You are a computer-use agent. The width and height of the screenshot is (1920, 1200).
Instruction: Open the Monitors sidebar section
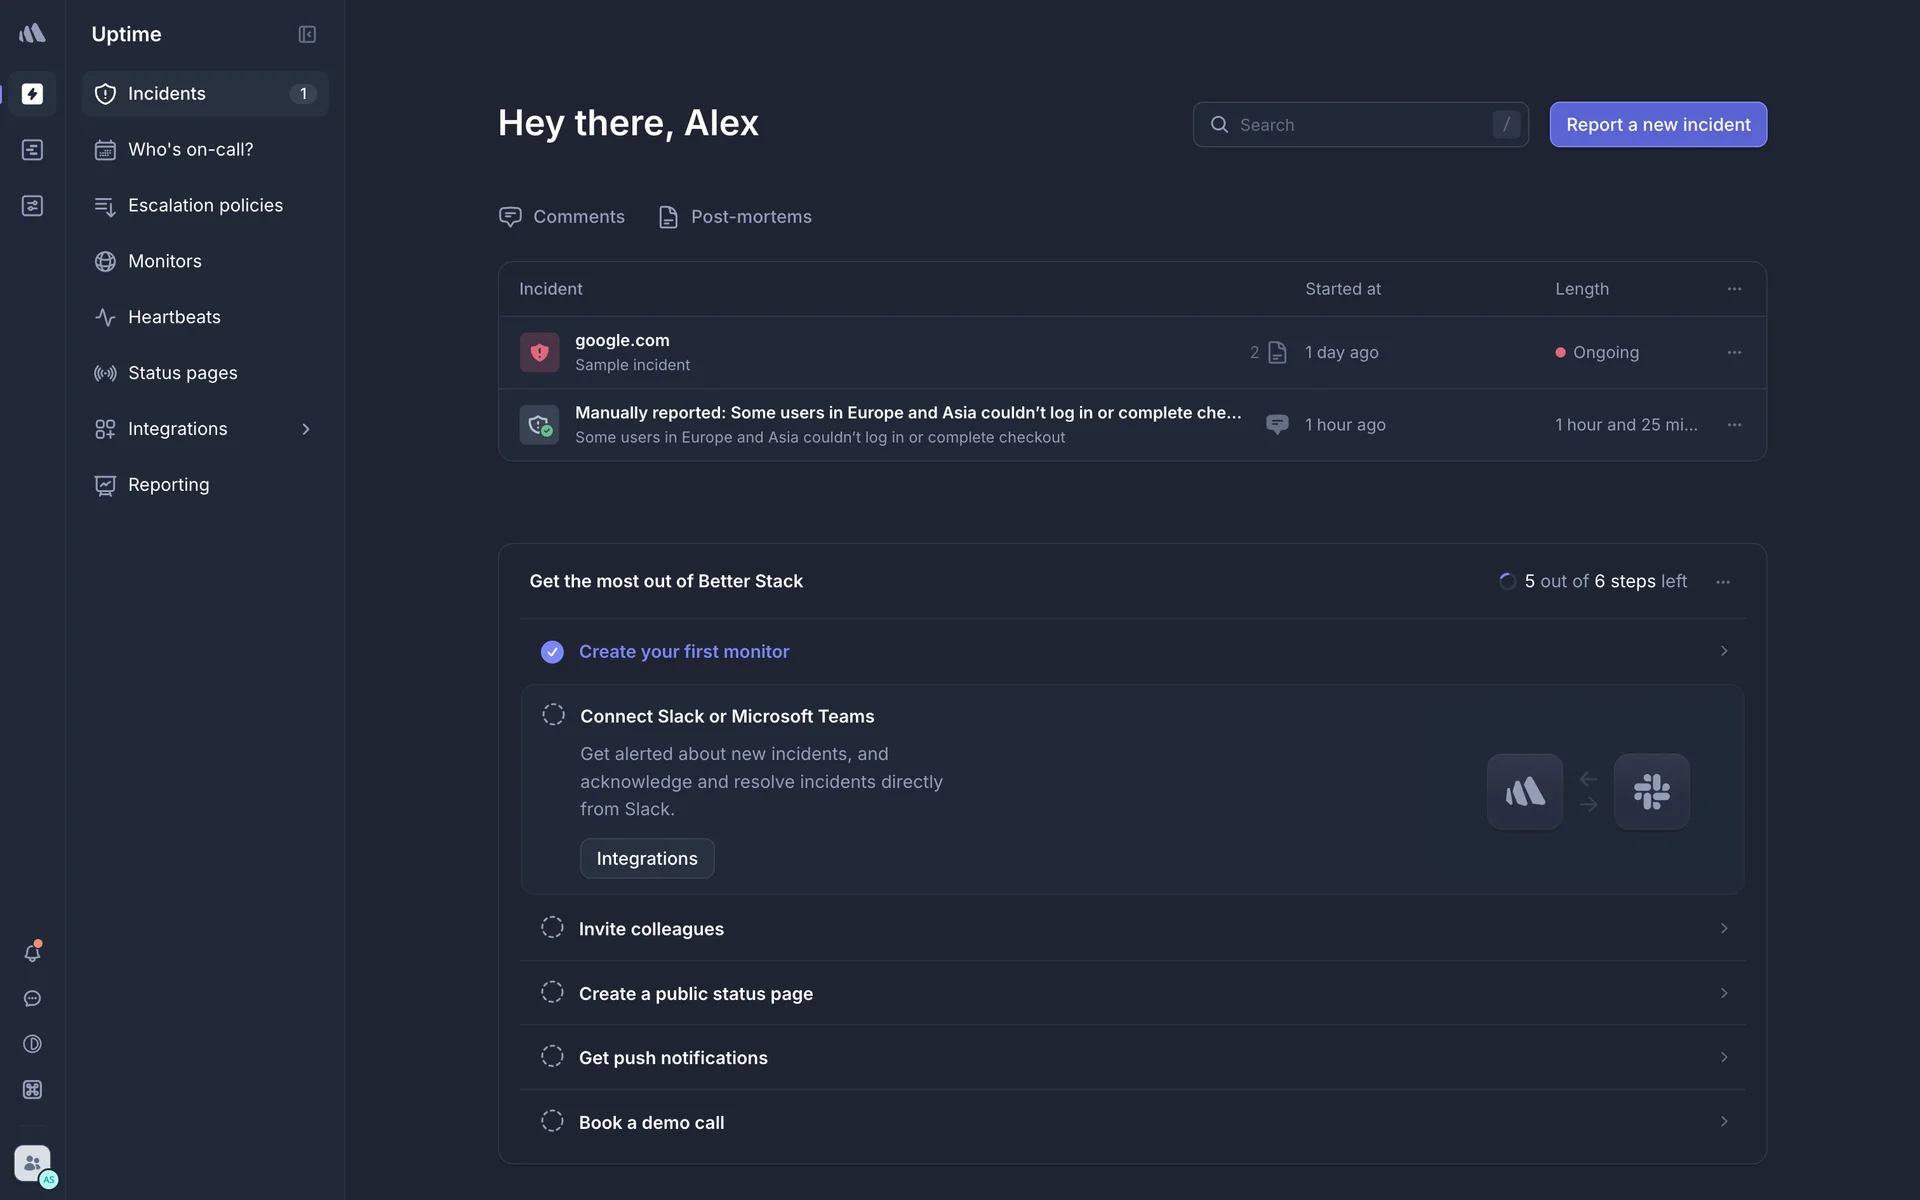(165, 261)
